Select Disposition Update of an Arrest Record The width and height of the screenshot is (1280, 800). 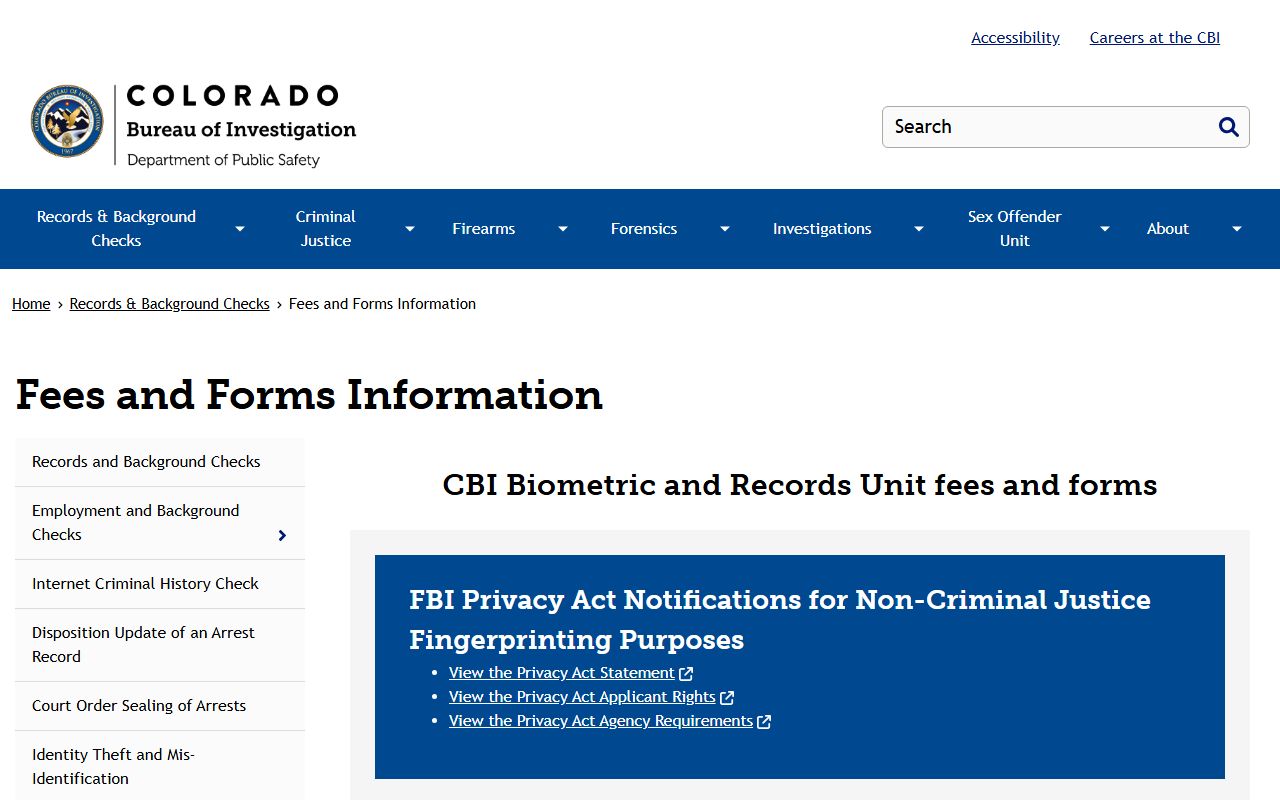click(160, 645)
